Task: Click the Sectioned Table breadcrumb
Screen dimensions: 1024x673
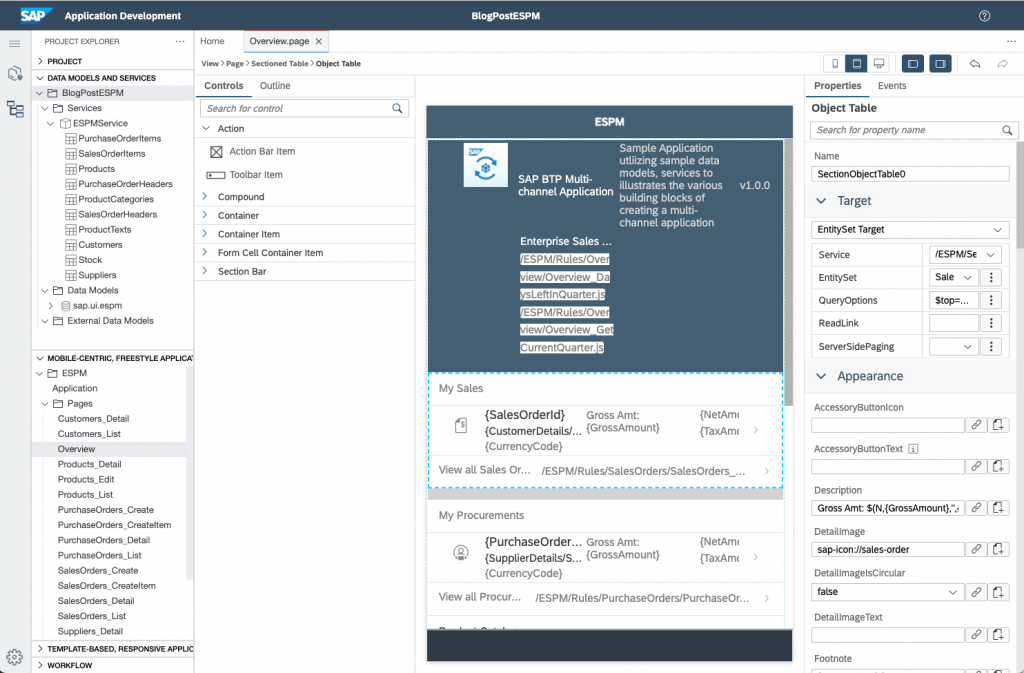Action: point(280,63)
